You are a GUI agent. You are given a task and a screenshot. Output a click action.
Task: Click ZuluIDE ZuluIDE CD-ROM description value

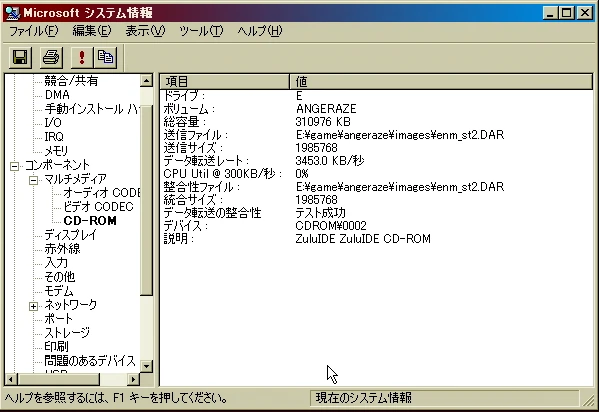(363, 239)
